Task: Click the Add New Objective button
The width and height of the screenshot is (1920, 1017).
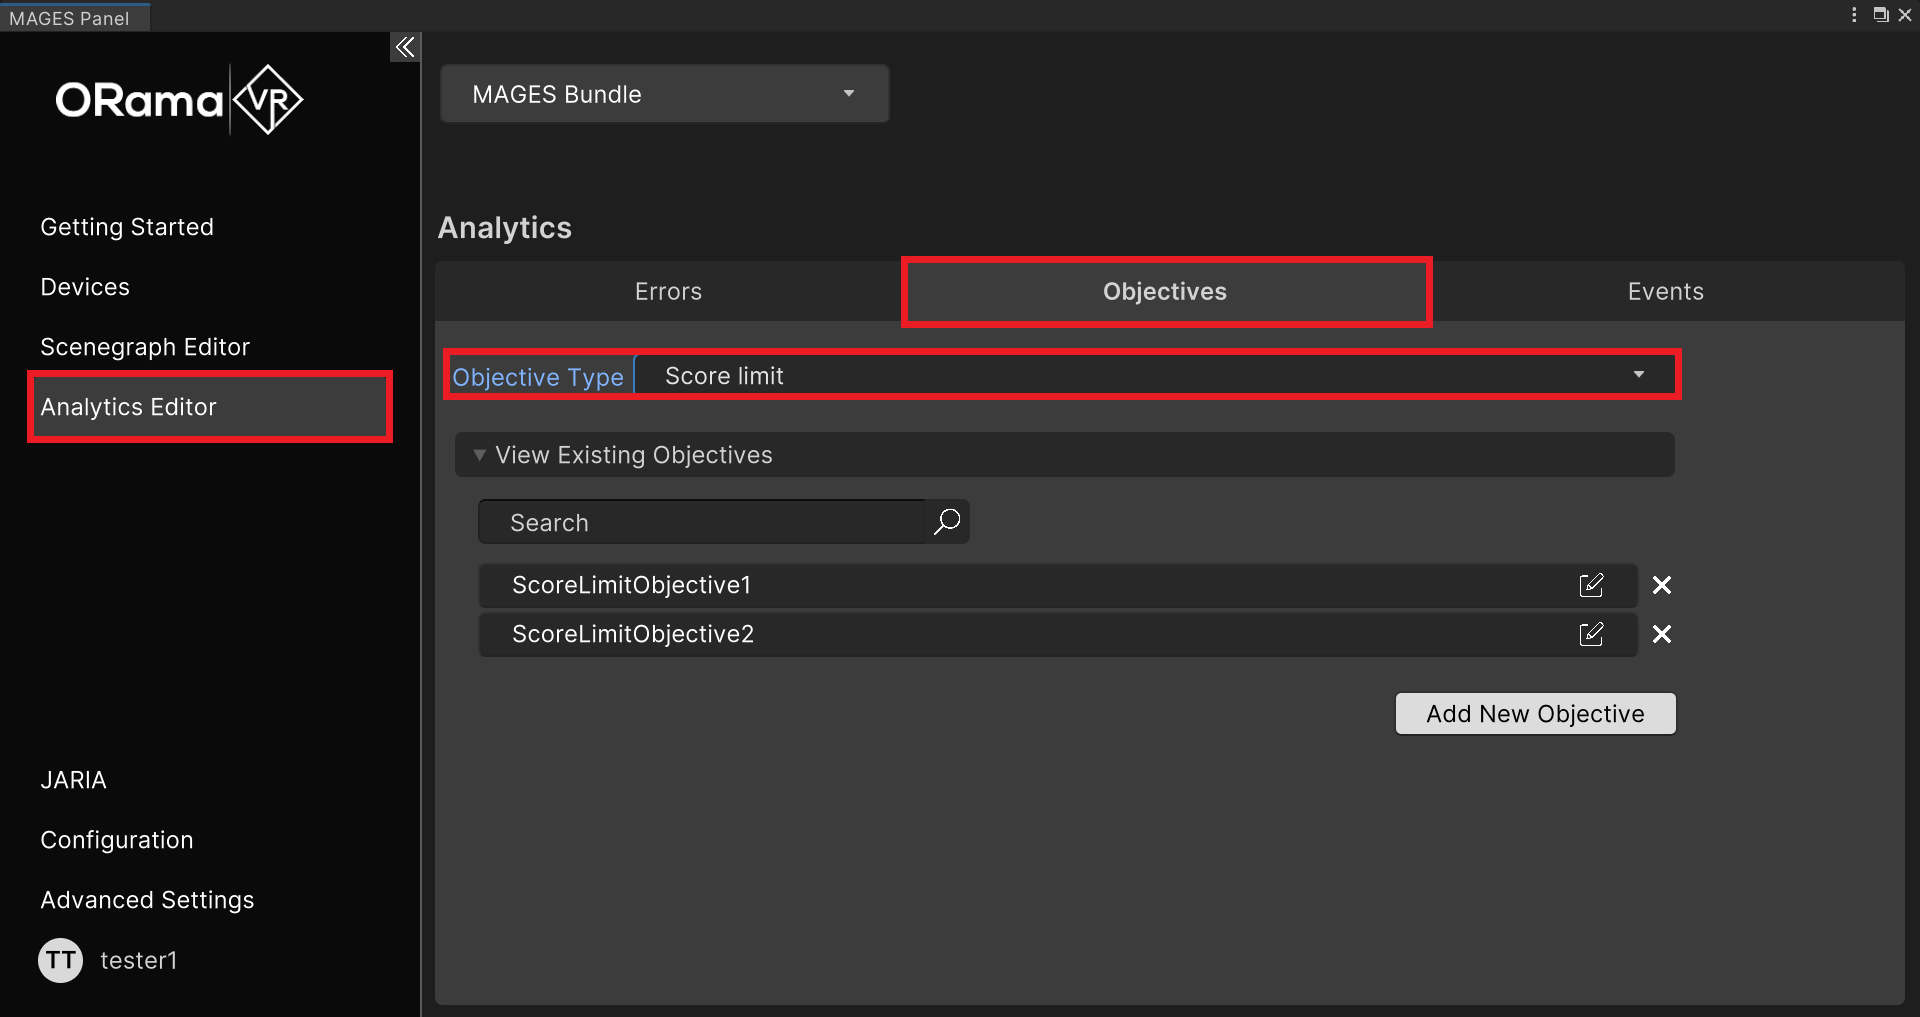Action: tap(1535, 714)
